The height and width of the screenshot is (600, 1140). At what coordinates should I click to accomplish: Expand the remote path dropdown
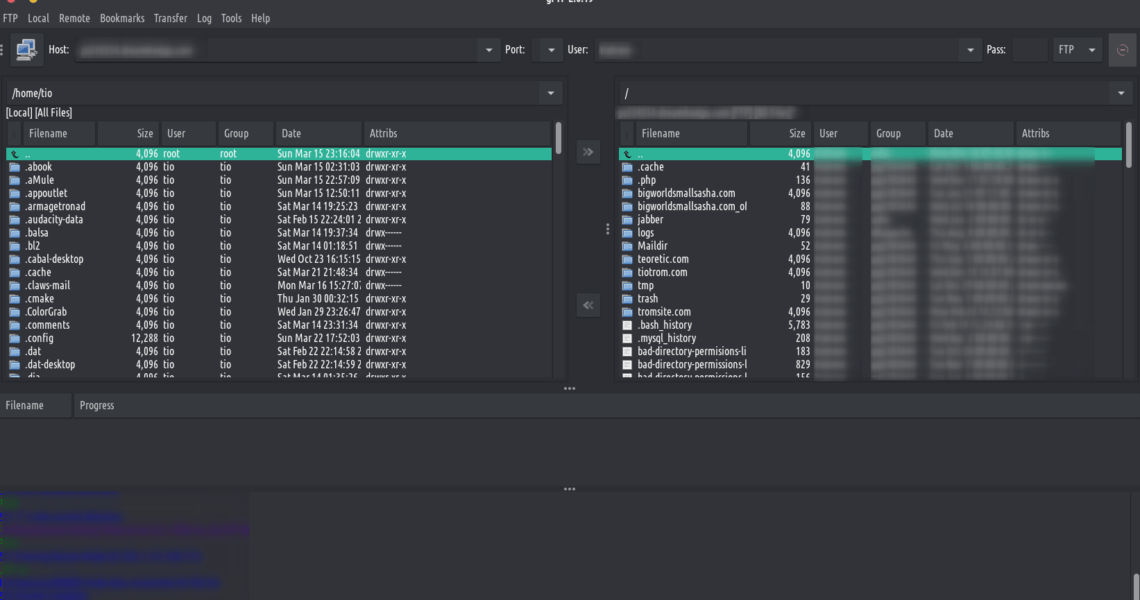[x=1119, y=93]
